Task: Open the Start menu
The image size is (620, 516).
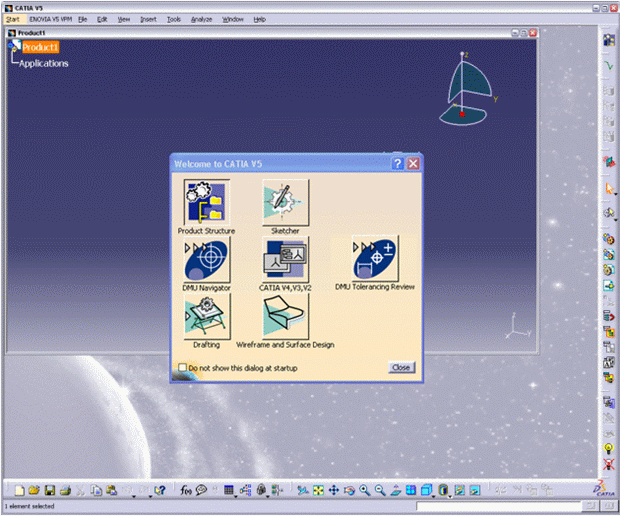Action: pyautogui.click(x=12, y=19)
